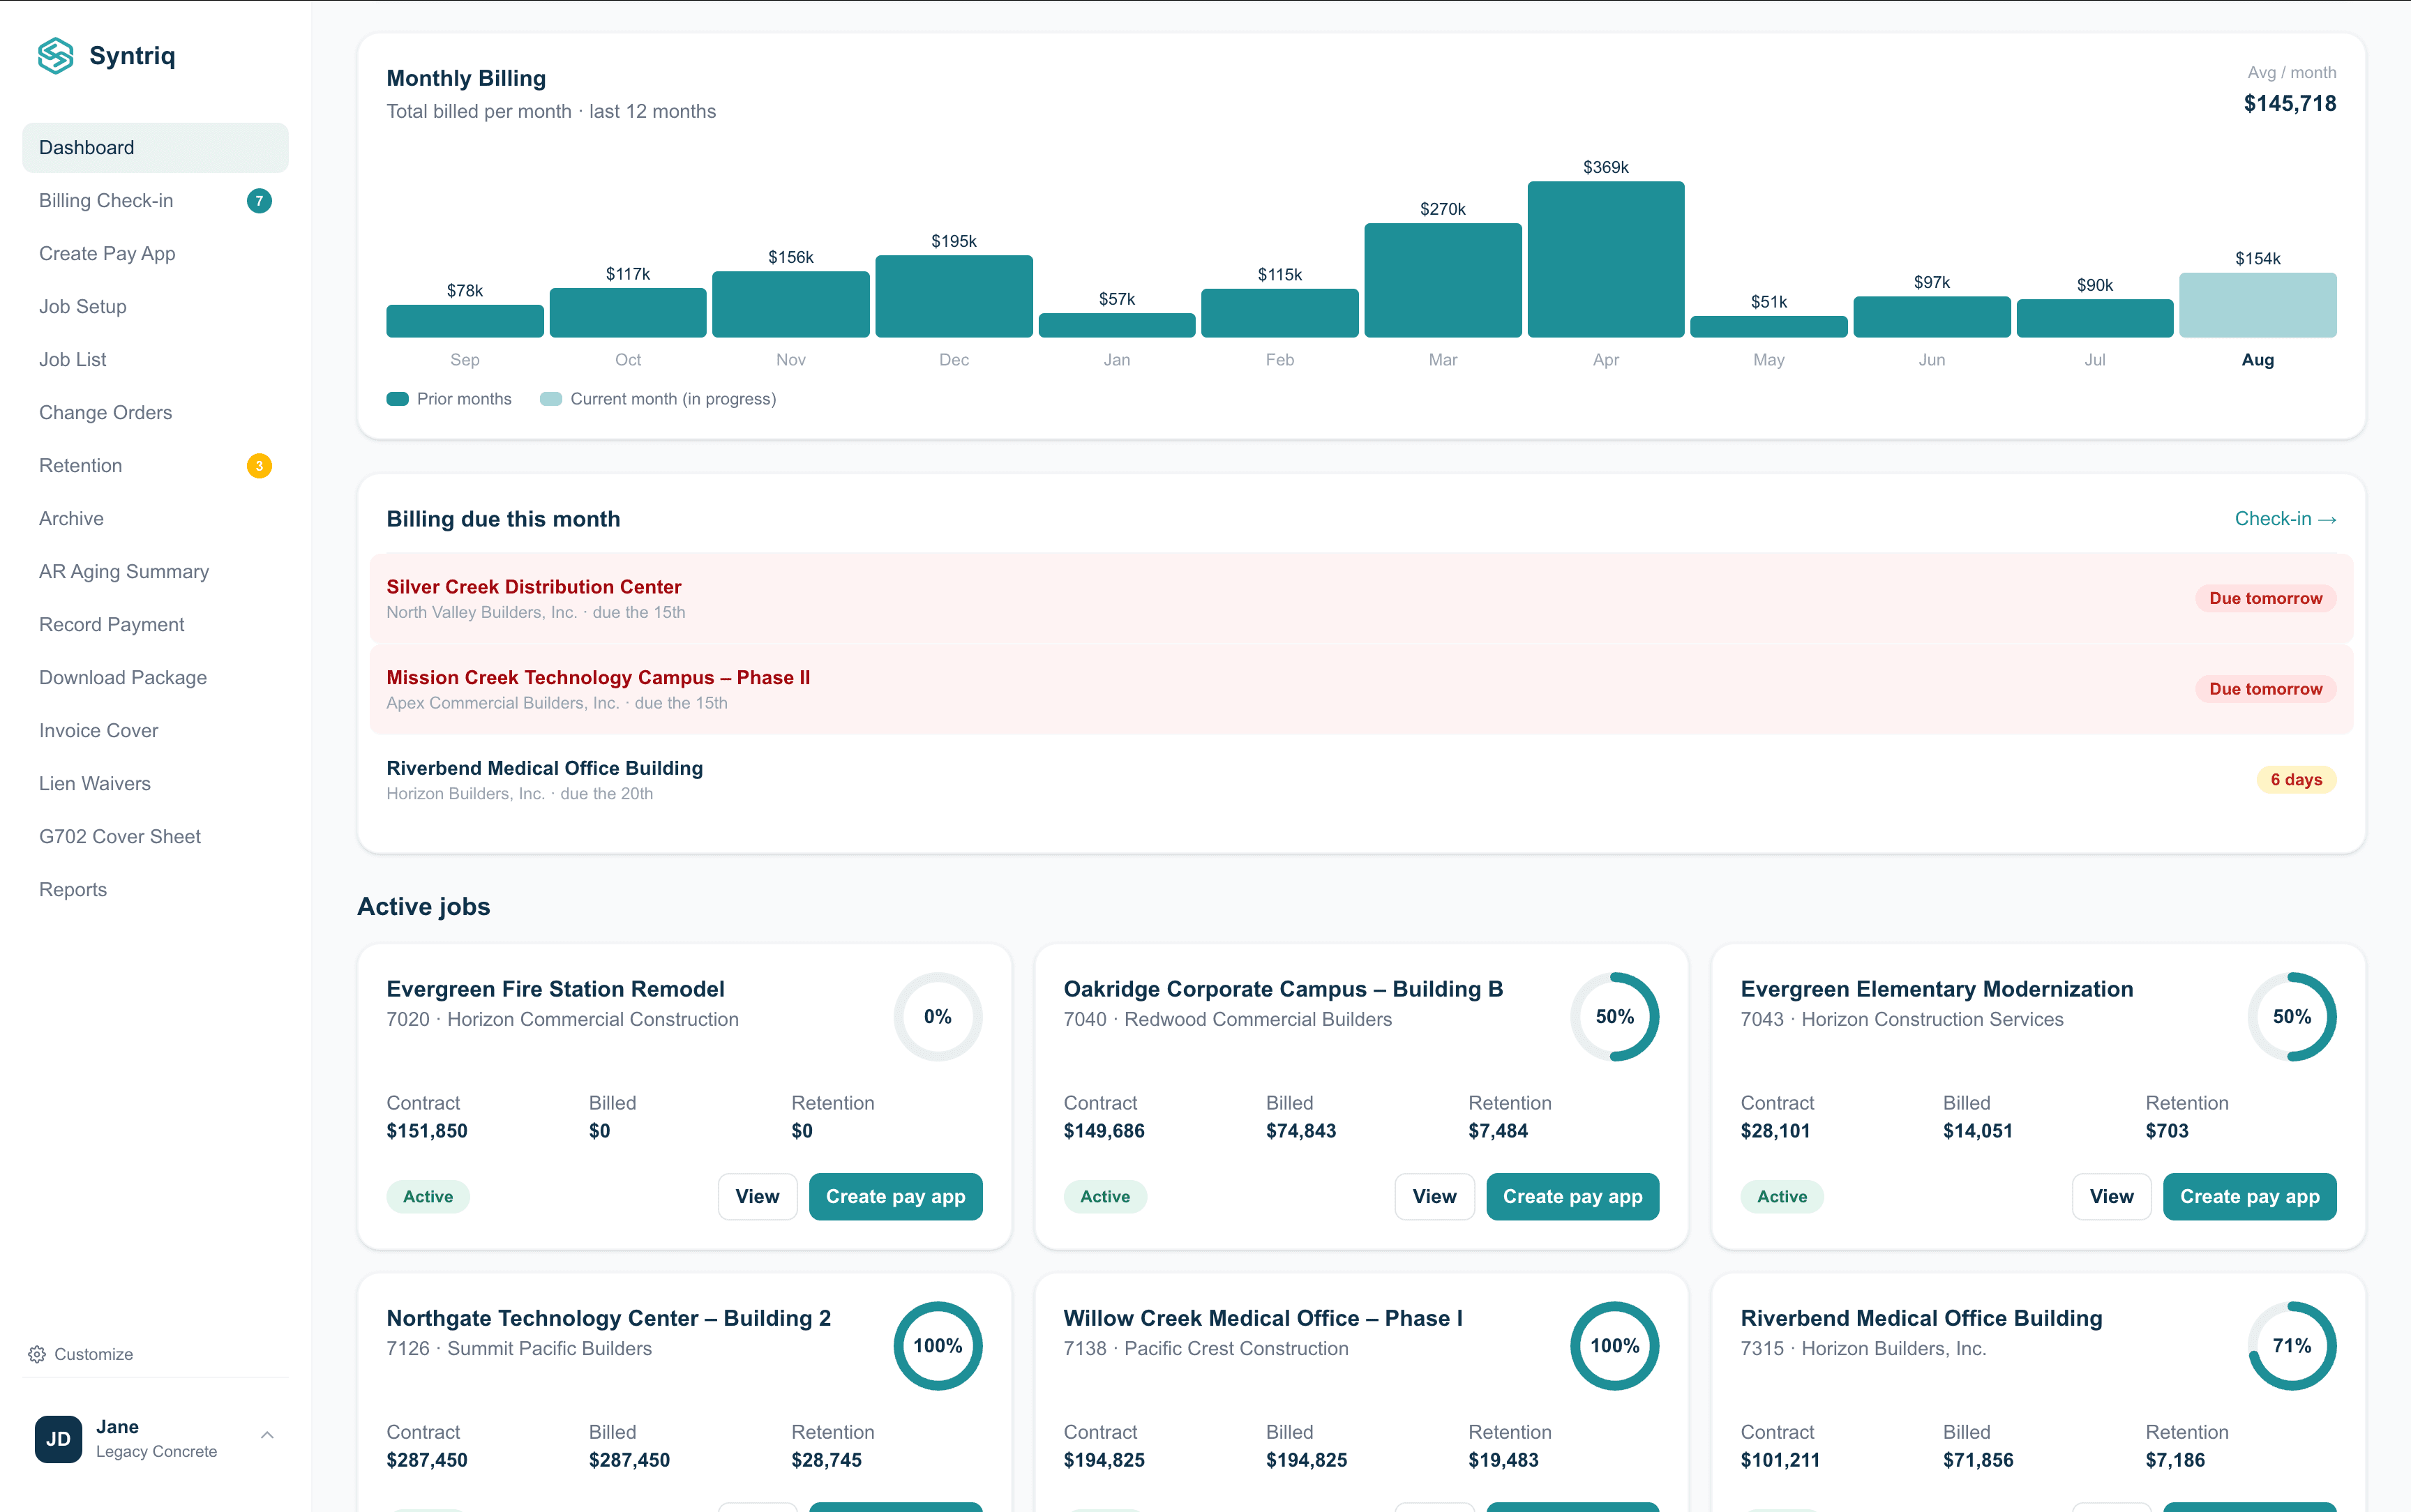Click the Active jobs heading
This screenshot has height=1512, width=2411.
tap(423, 907)
